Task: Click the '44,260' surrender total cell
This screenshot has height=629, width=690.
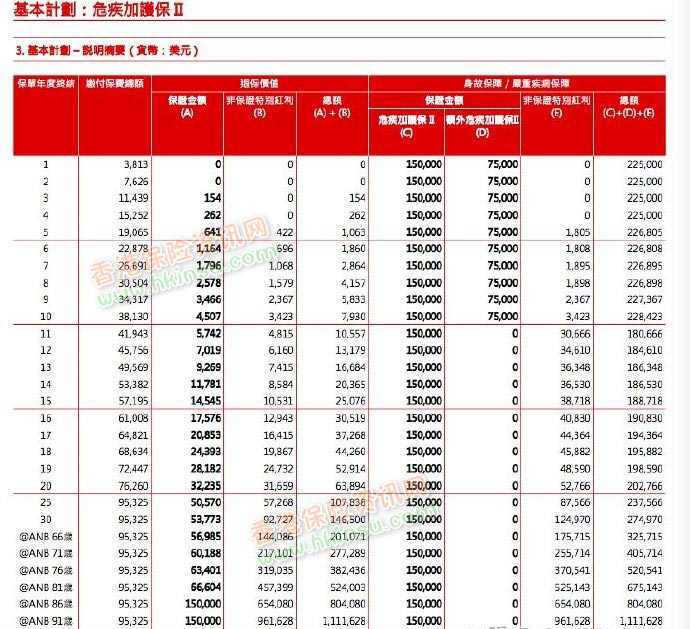Action: (x=350, y=452)
